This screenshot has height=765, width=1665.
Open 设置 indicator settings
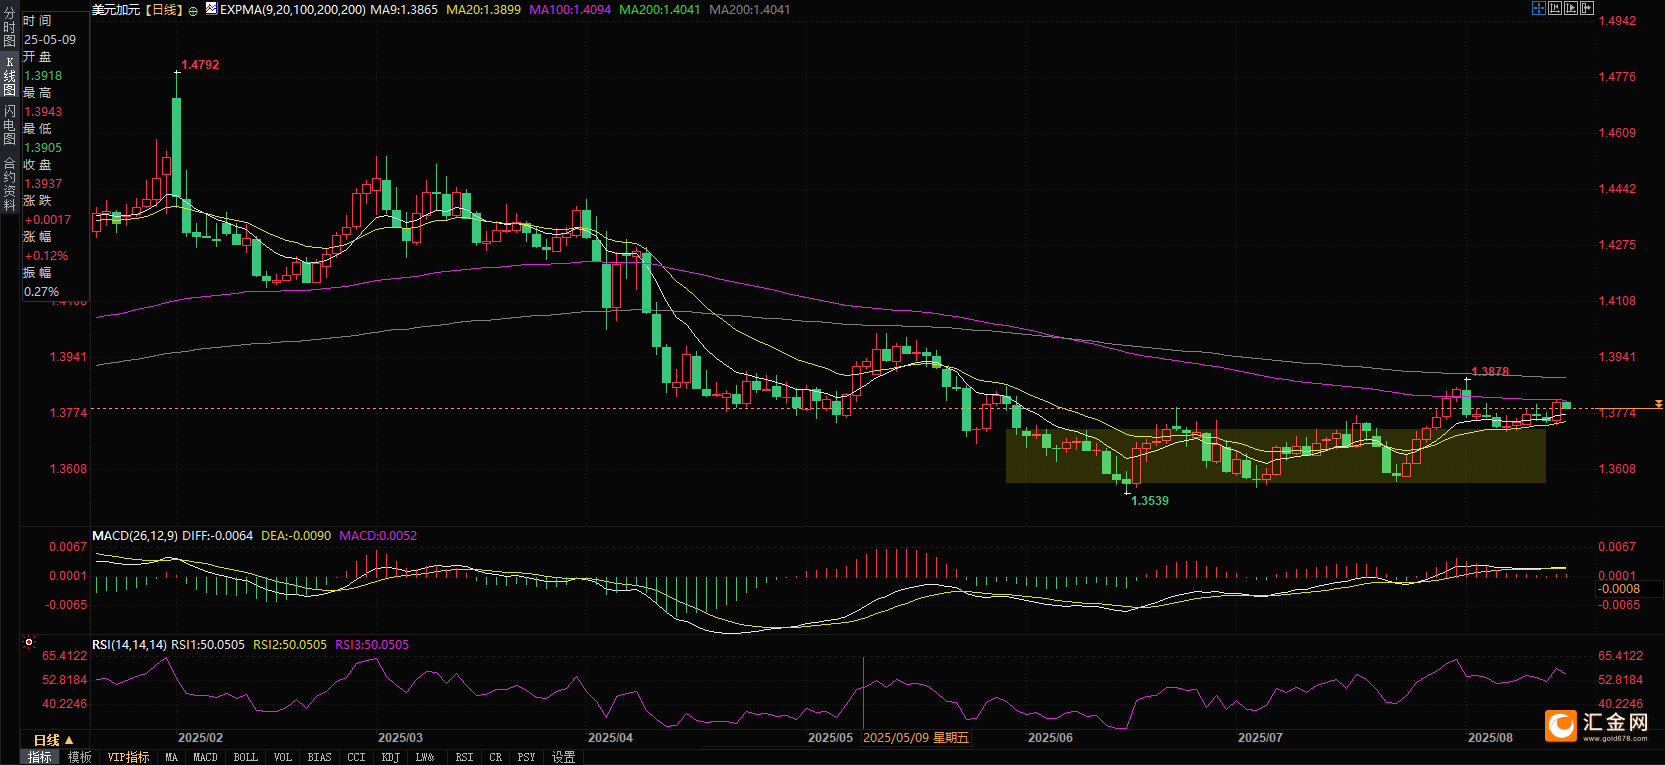point(564,757)
